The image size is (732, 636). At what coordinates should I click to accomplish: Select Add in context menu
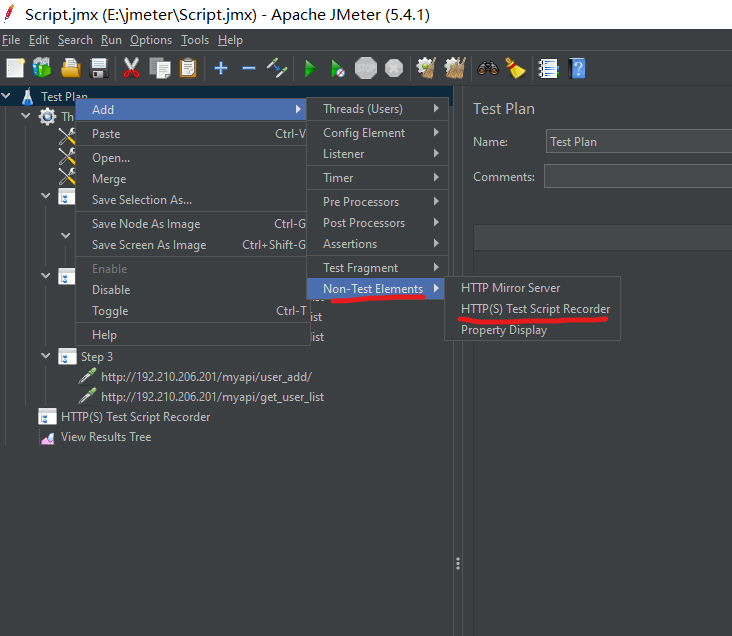click(191, 109)
